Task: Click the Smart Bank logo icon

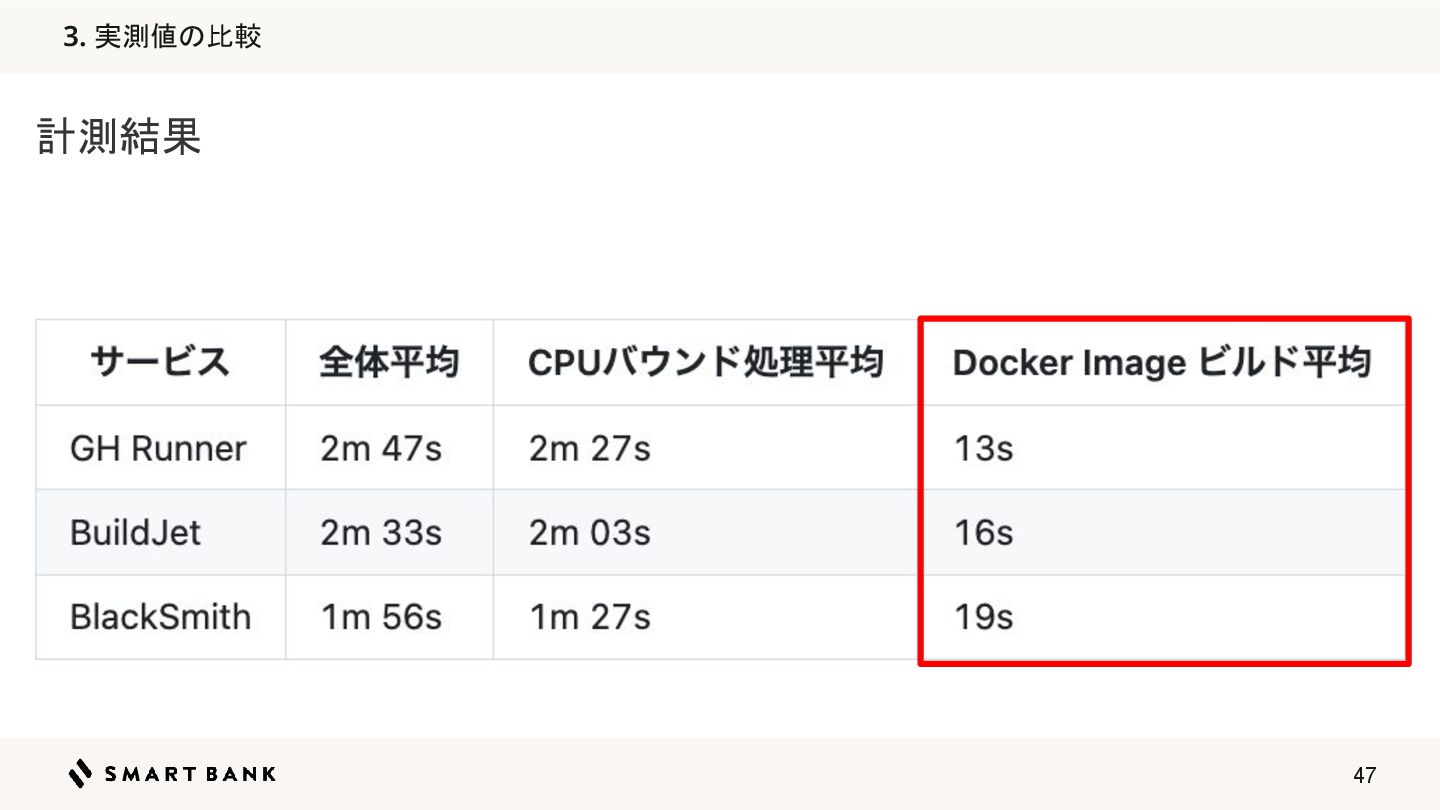Action: (x=80, y=773)
